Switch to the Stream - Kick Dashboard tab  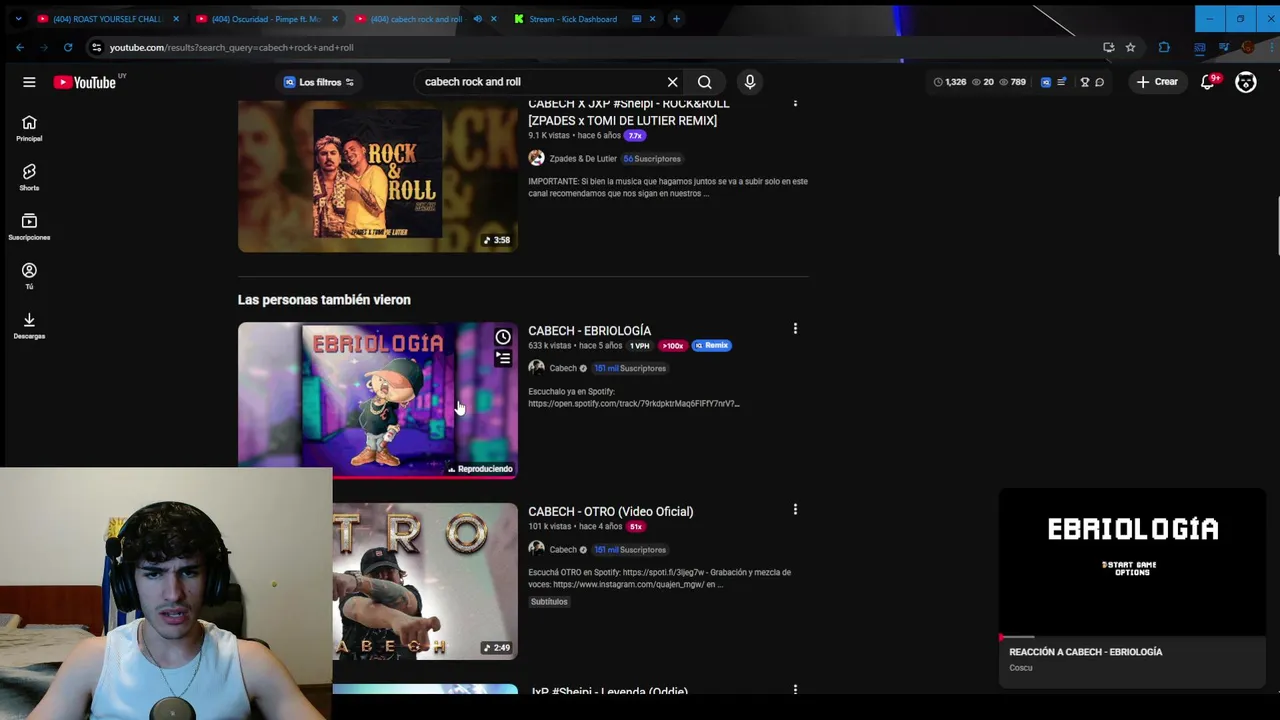573,19
